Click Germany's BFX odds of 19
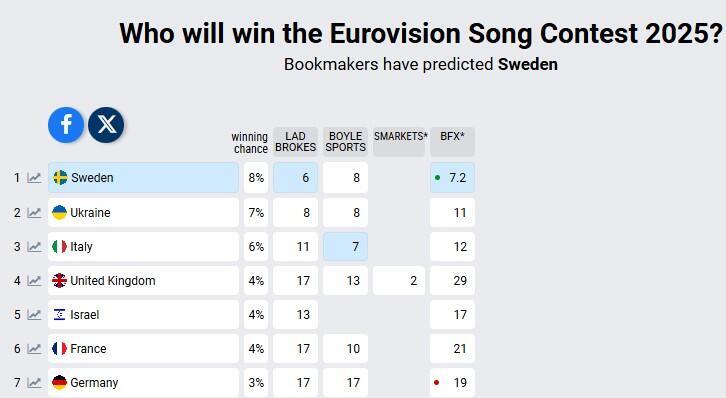 click(452, 383)
